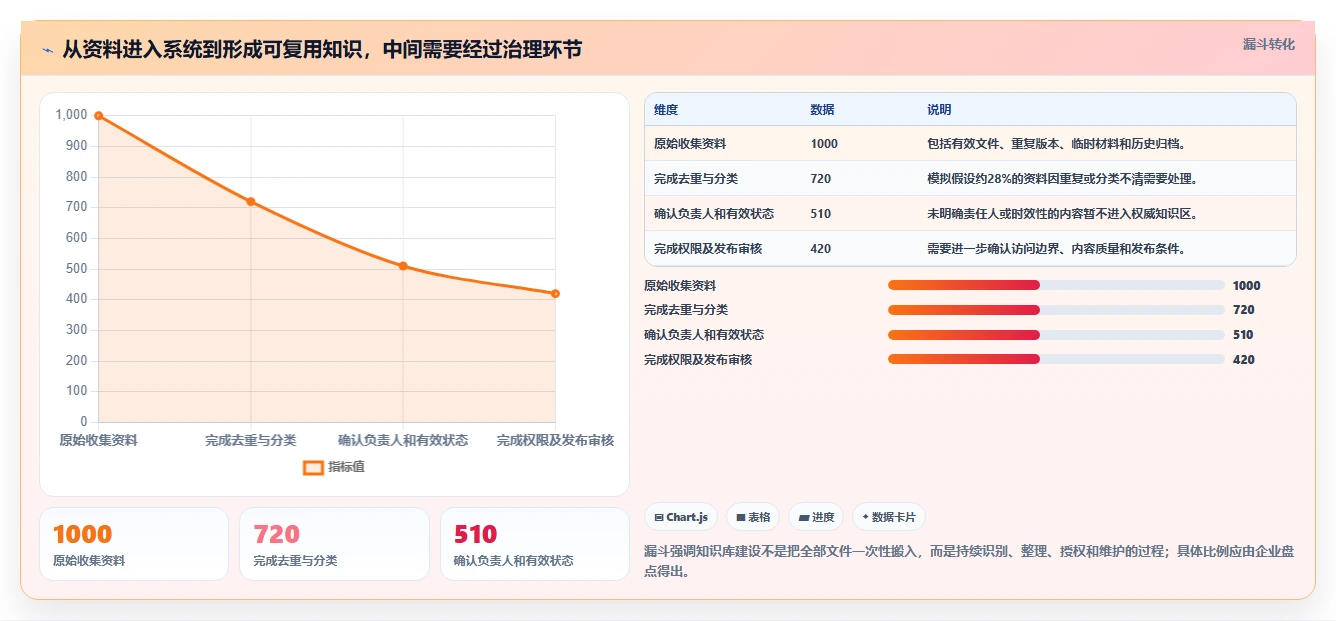This screenshot has width=1336, height=621.
Task: Click y-axis label 200
Action: [77, 361]
